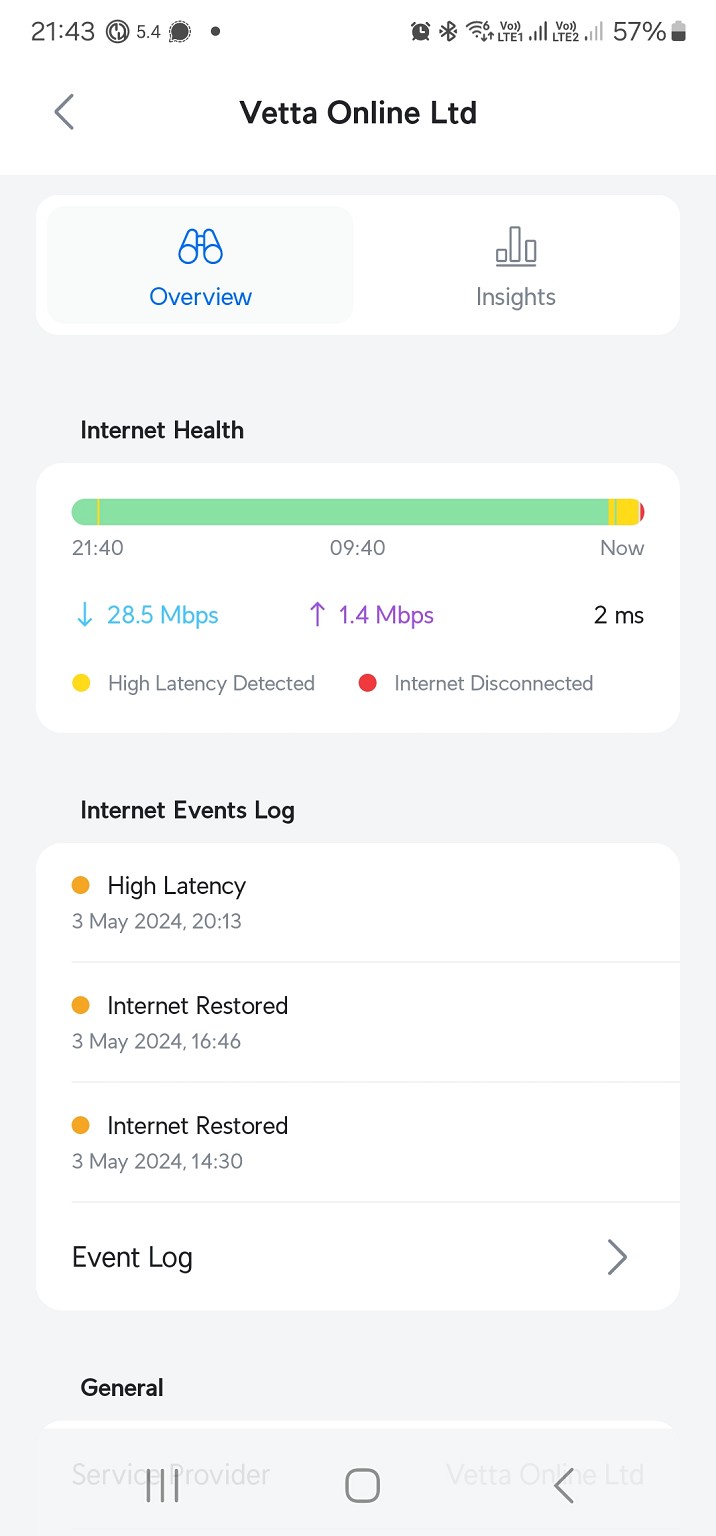Tap the red Internet Disconnected legend dot
Viewport: 716px width, 1536px height.
[368, 683]
